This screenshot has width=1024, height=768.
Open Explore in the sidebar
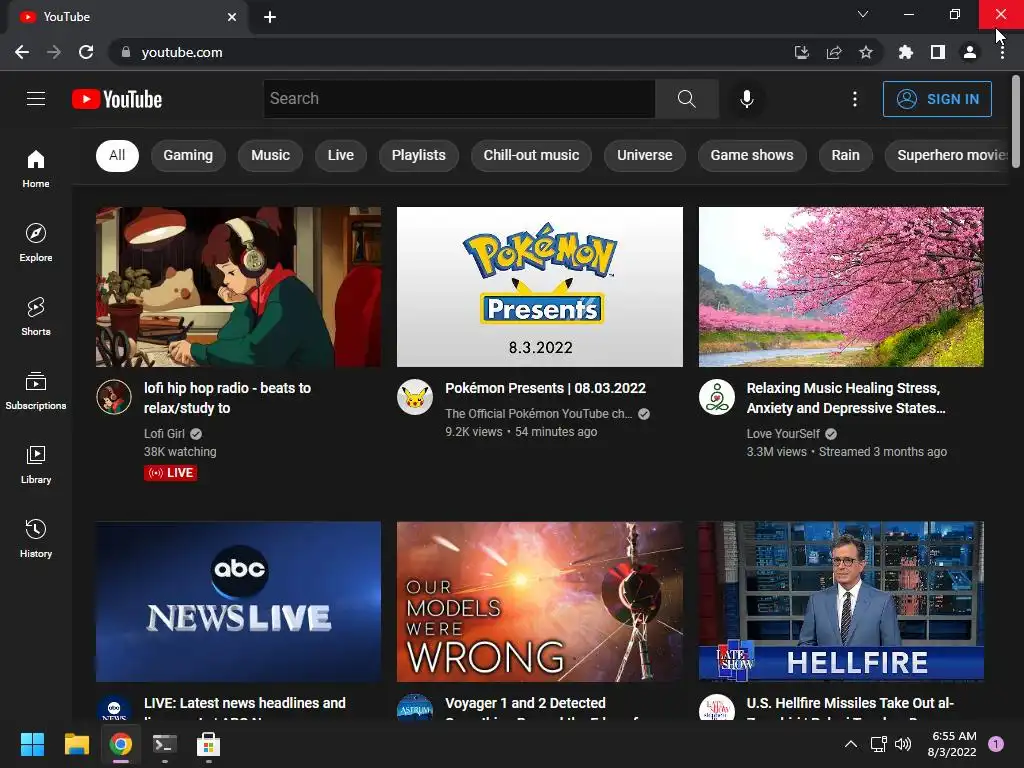[36, 243]
